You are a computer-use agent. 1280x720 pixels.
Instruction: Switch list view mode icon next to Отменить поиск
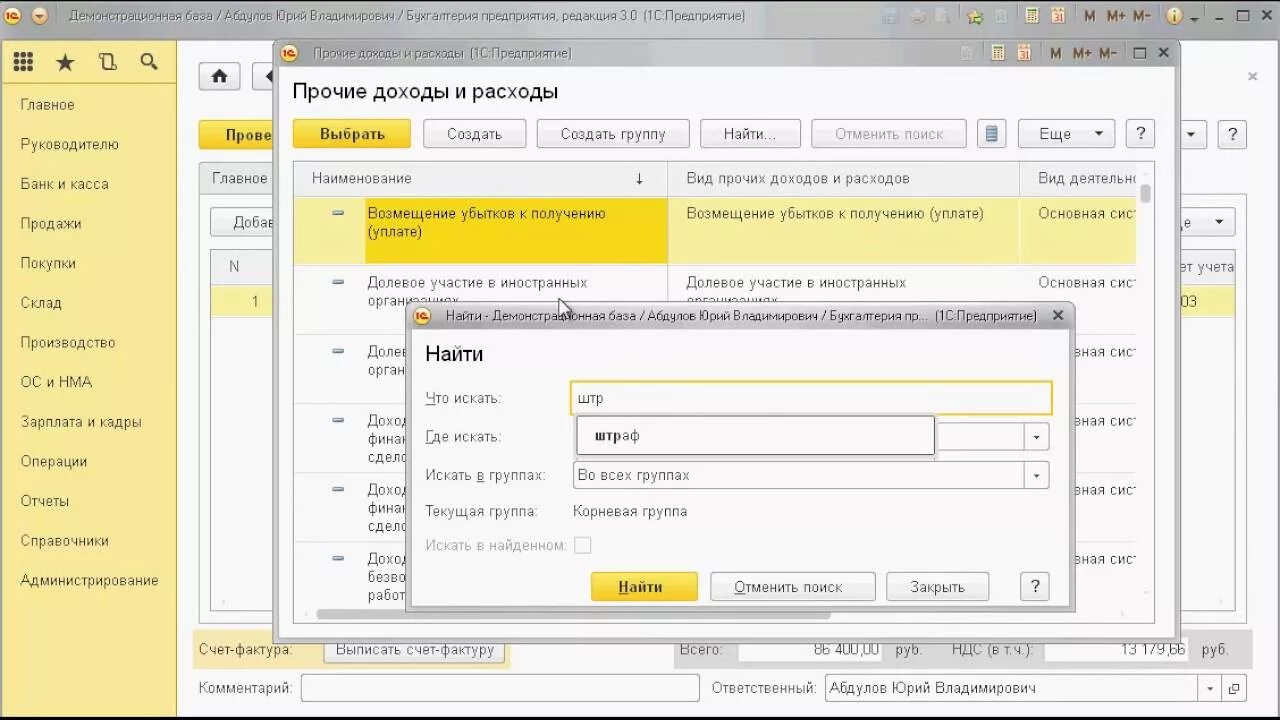point(991,134)
